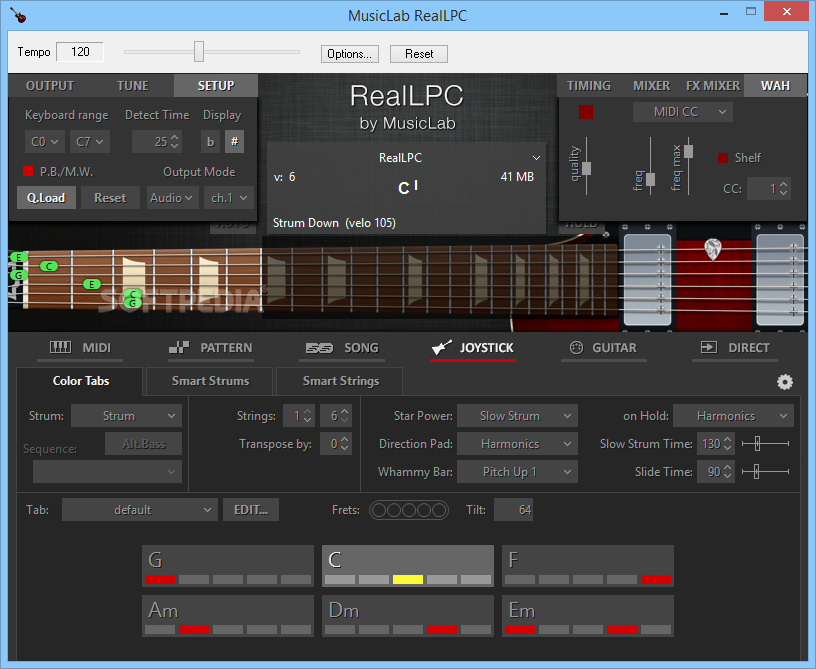The image size is (816, 669).
Task: Select flat 'b' display mode
Action: 210,141
